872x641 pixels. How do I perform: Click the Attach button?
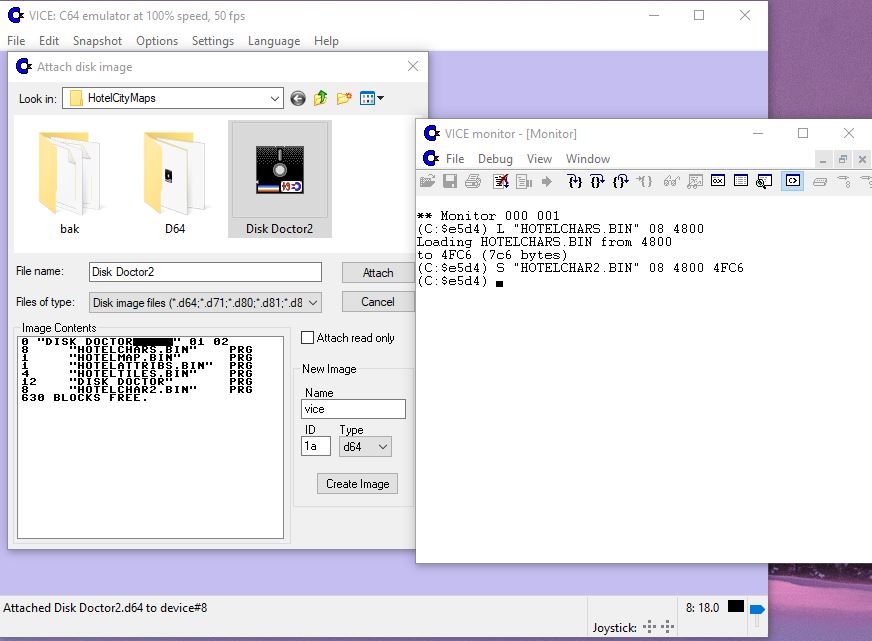[x=378, y=272]
